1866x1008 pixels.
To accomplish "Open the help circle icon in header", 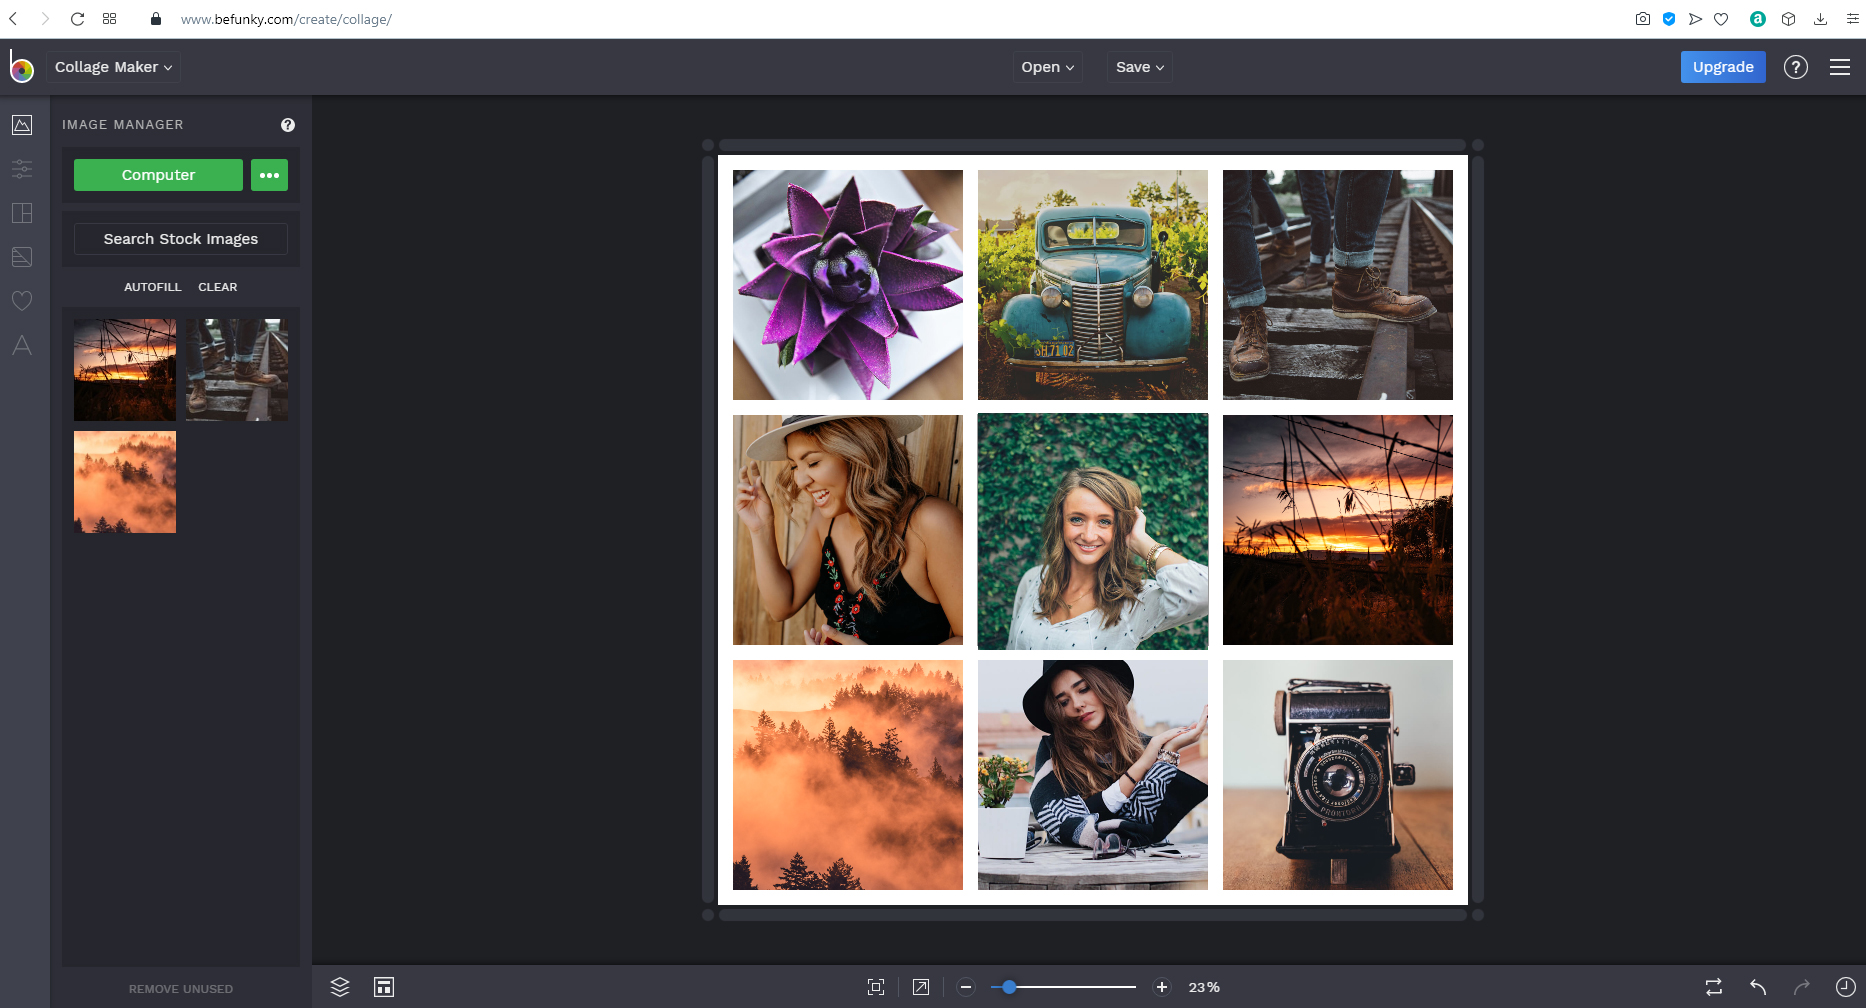I will tap(1796, 67).
